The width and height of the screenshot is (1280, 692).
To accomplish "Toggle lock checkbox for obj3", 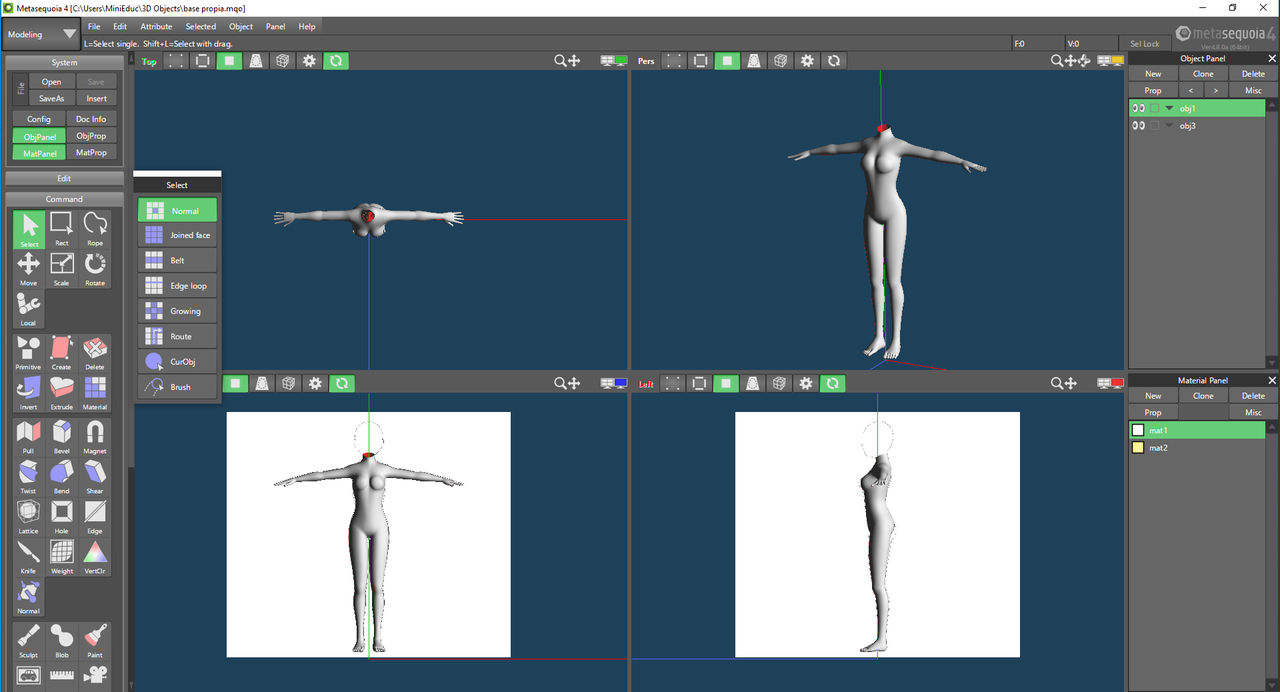I will 1154,126.
